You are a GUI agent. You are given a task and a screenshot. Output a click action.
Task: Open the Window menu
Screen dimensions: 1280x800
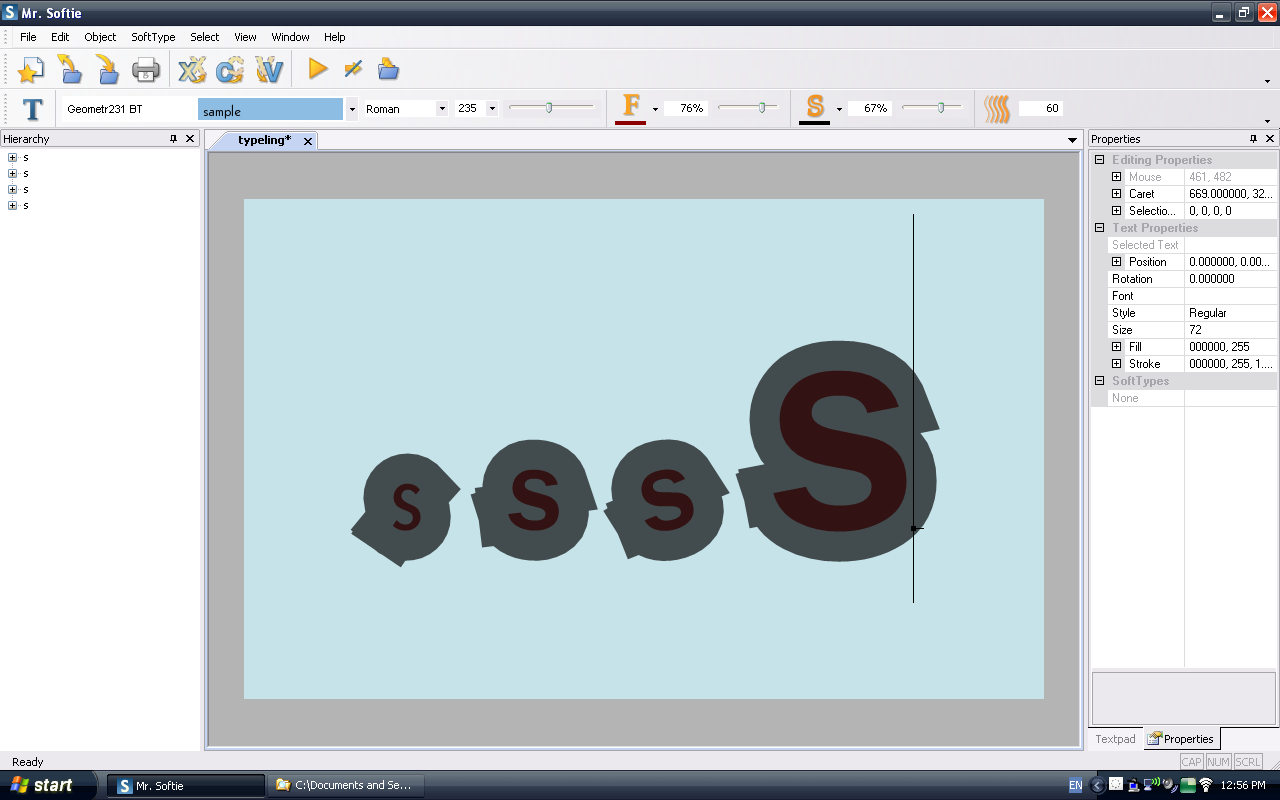tap(291, 37)
